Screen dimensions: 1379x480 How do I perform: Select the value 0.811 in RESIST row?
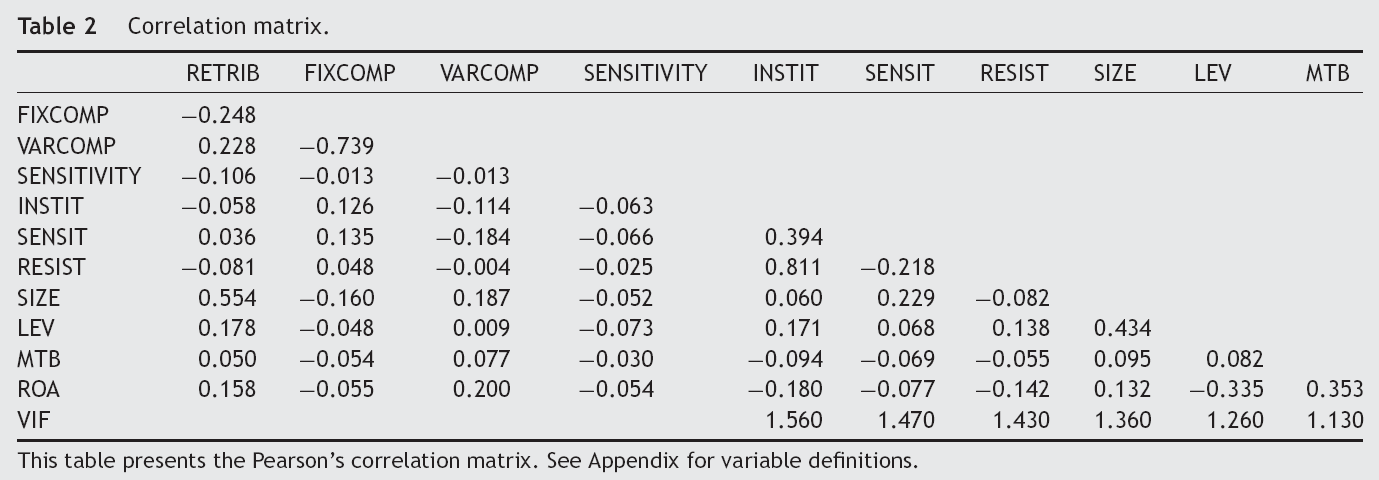pyautogui.click(x=793, y=268)
